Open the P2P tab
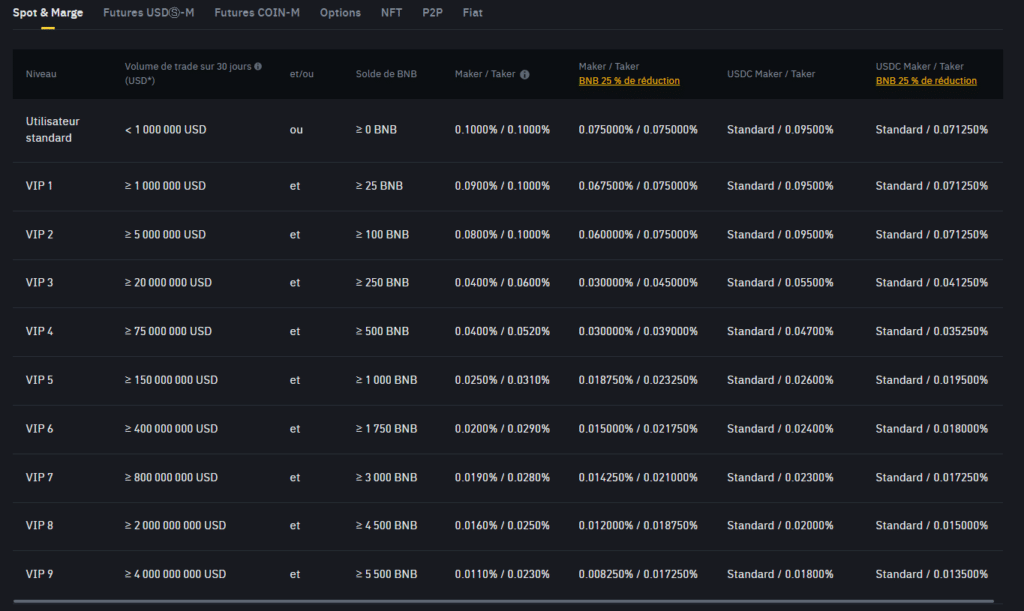Screen dimensions: 1024x611 (x=432, y=12)
